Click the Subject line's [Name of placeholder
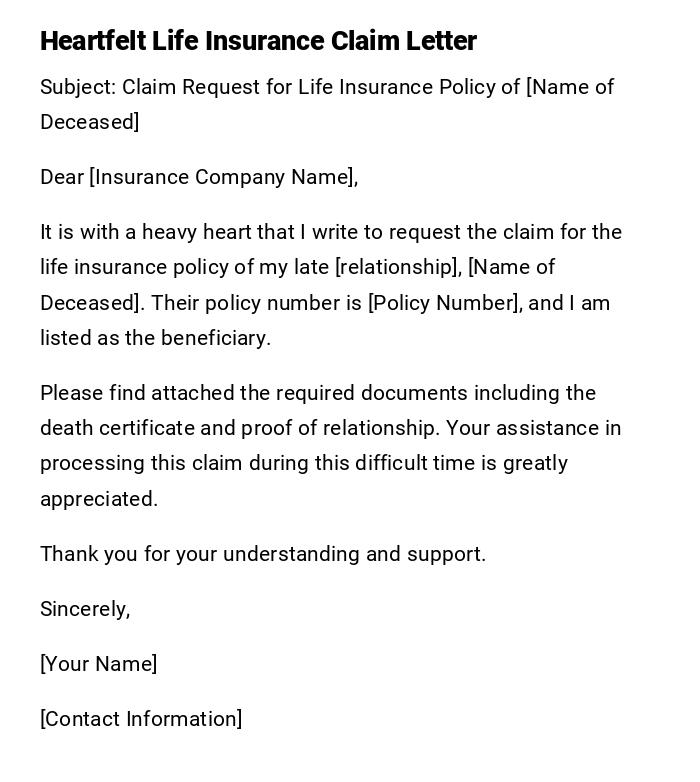 point(570,87)
